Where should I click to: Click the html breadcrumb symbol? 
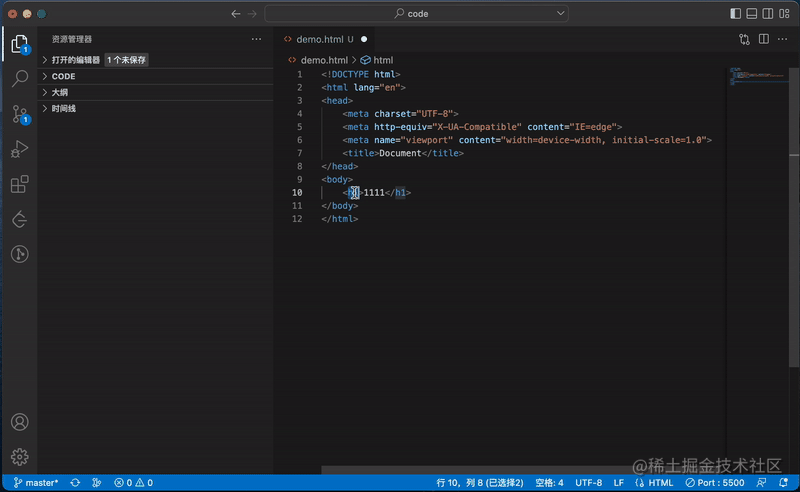point(377,60)
